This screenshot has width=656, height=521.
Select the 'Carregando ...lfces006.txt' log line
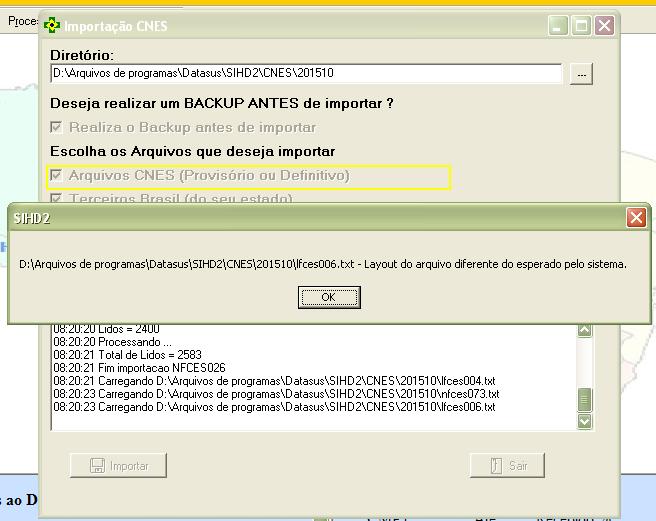275,407
